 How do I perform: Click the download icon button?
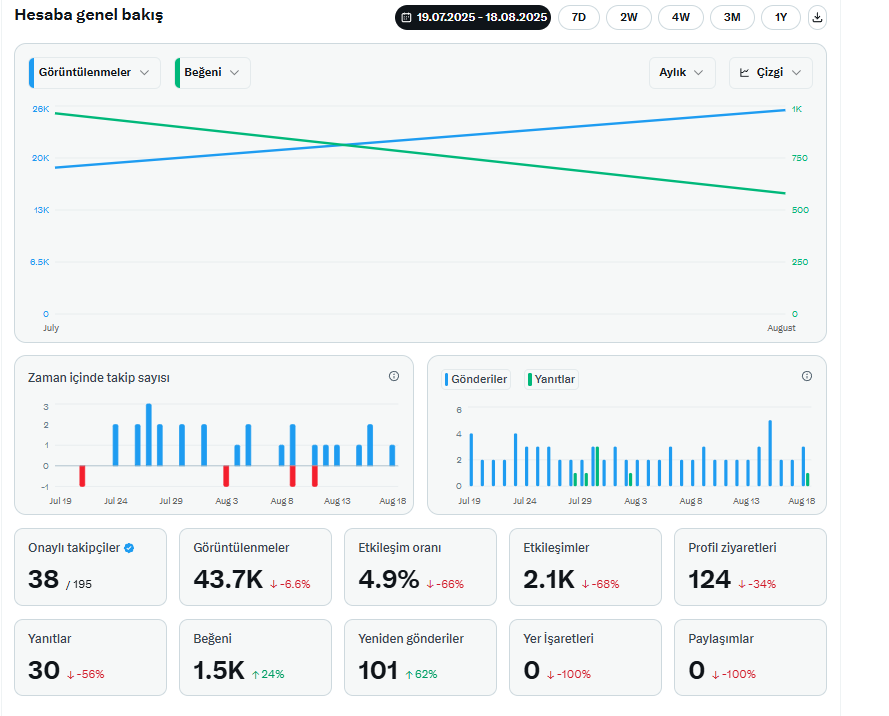point(816,18)
